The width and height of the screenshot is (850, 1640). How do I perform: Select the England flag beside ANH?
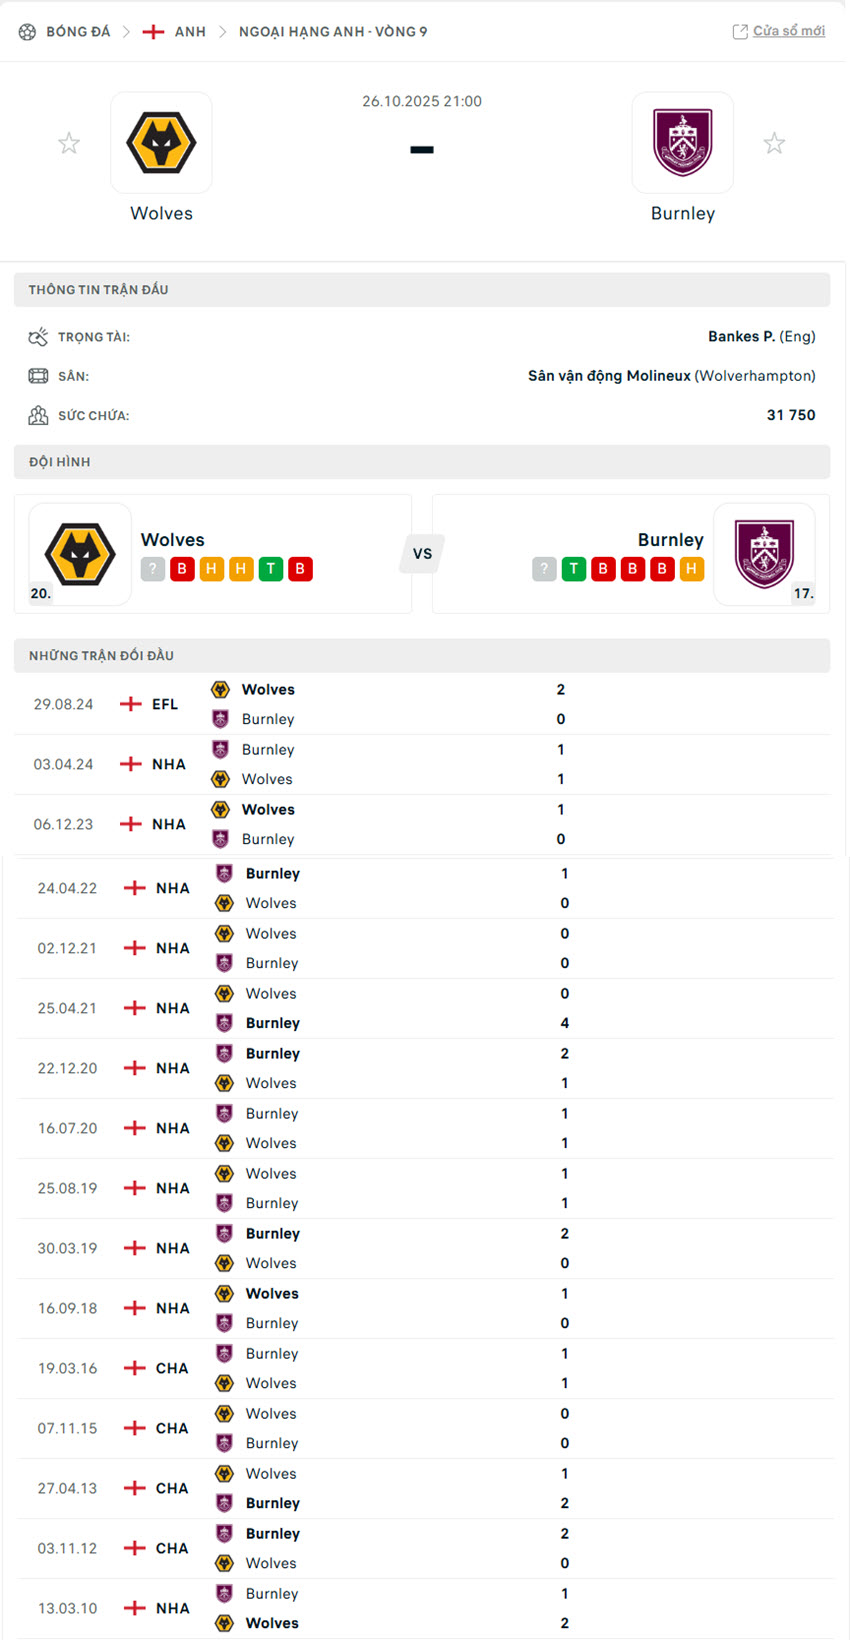coord(154,31)
